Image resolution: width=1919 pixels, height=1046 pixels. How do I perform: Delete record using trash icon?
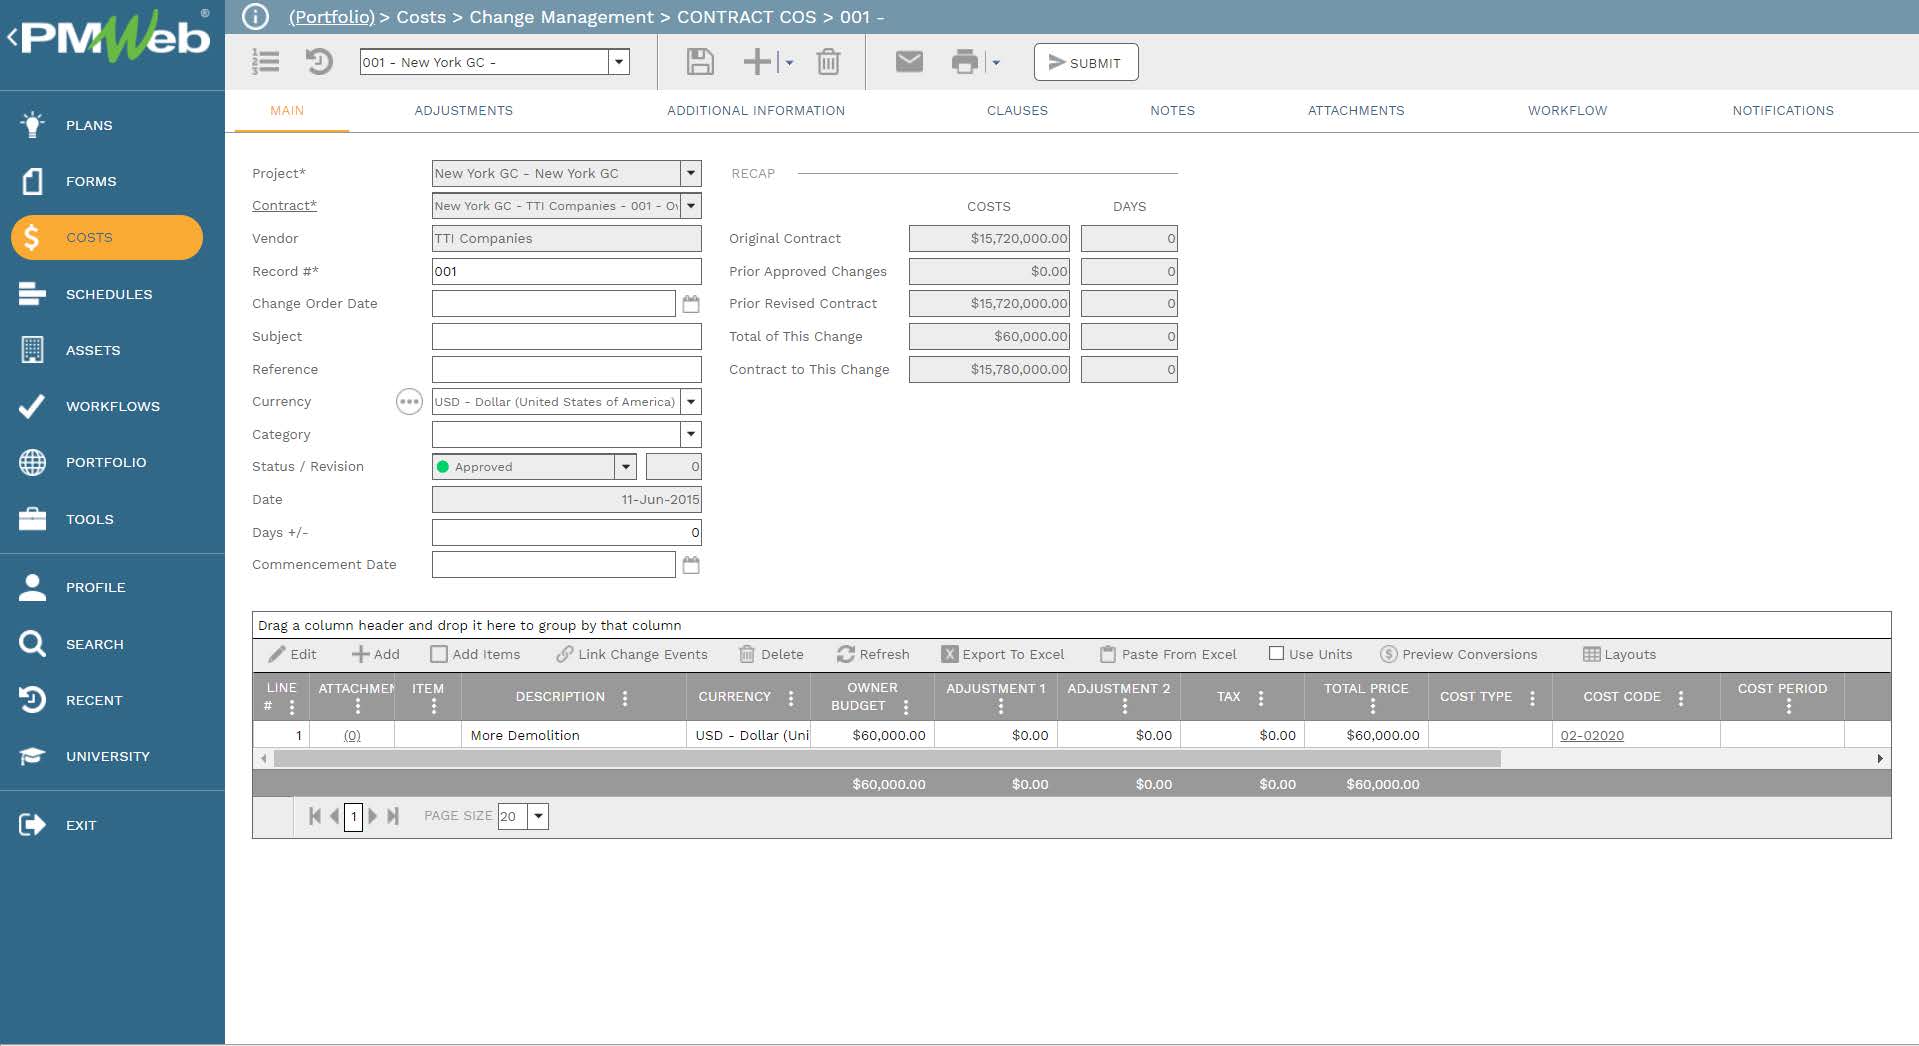[828, 62]
